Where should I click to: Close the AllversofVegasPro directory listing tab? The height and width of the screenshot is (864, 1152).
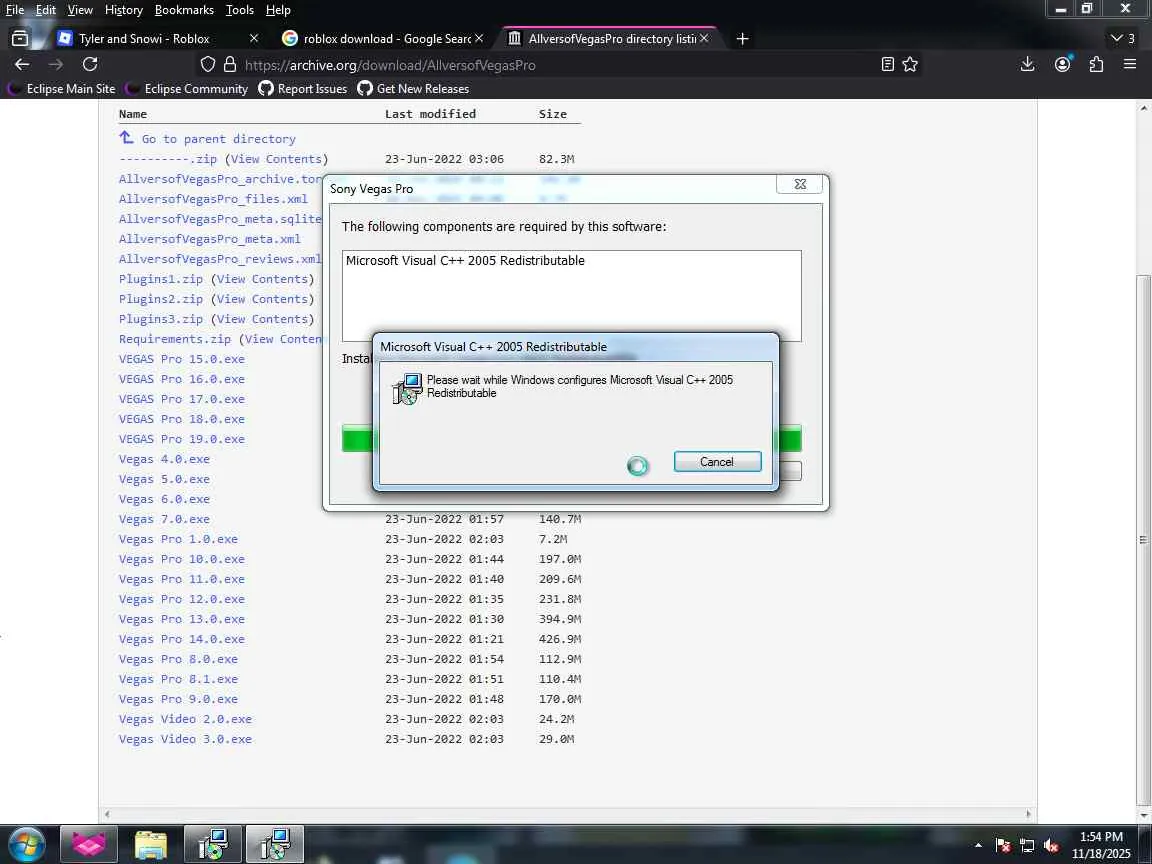tap(704, 38)
